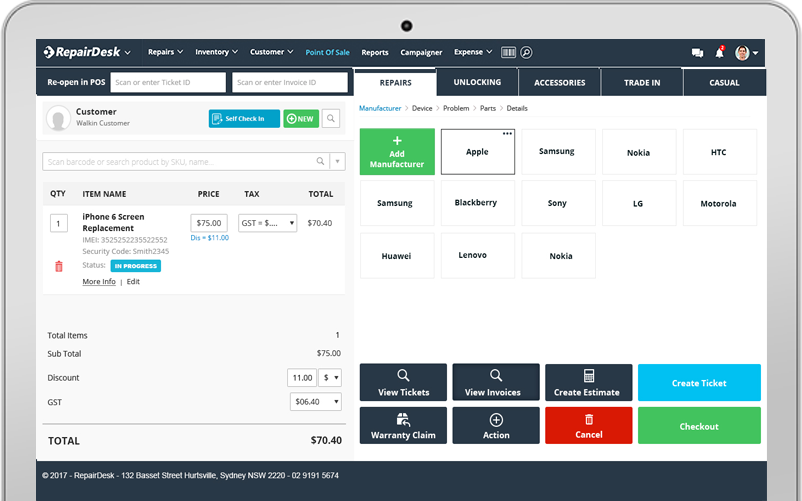The width and height of the screenshot is (802, 501).
Task: Click the Scan or enter Ticket ID field
Action: (168, 82)
